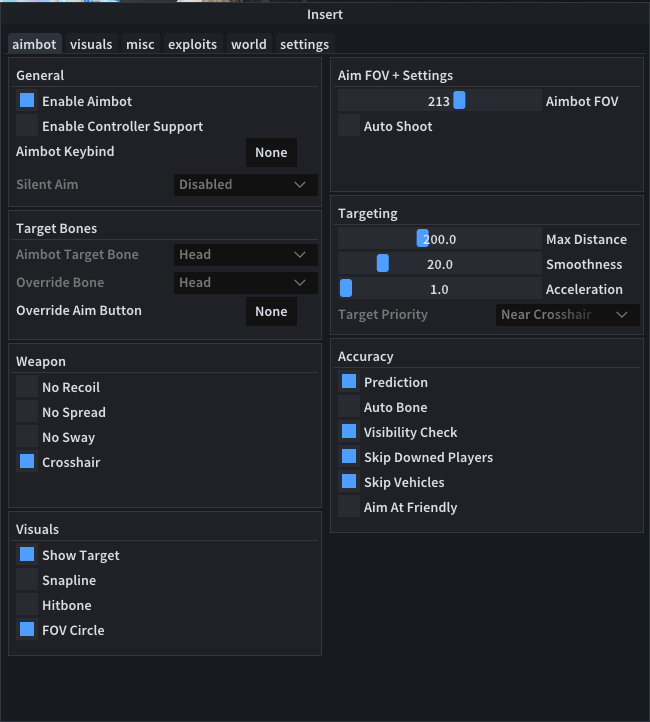Screen dimensions: 650x722
Task: Enable Aim At Friendly checkbox
Action: click(348, 507)
